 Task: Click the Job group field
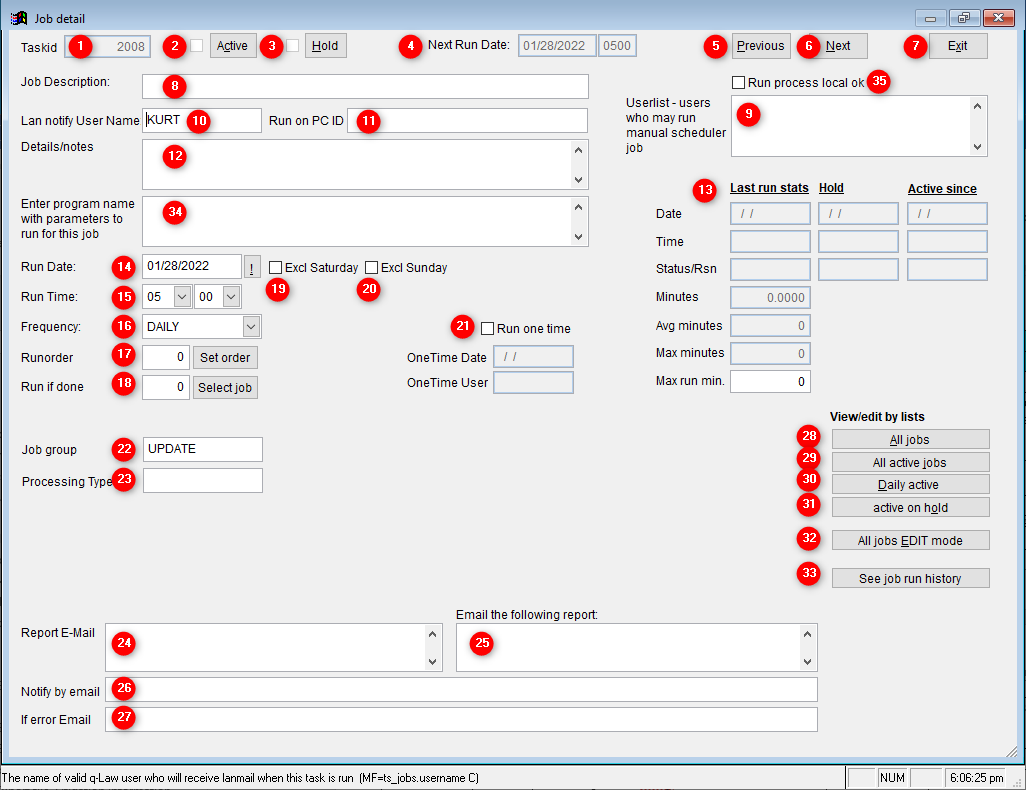203,449
